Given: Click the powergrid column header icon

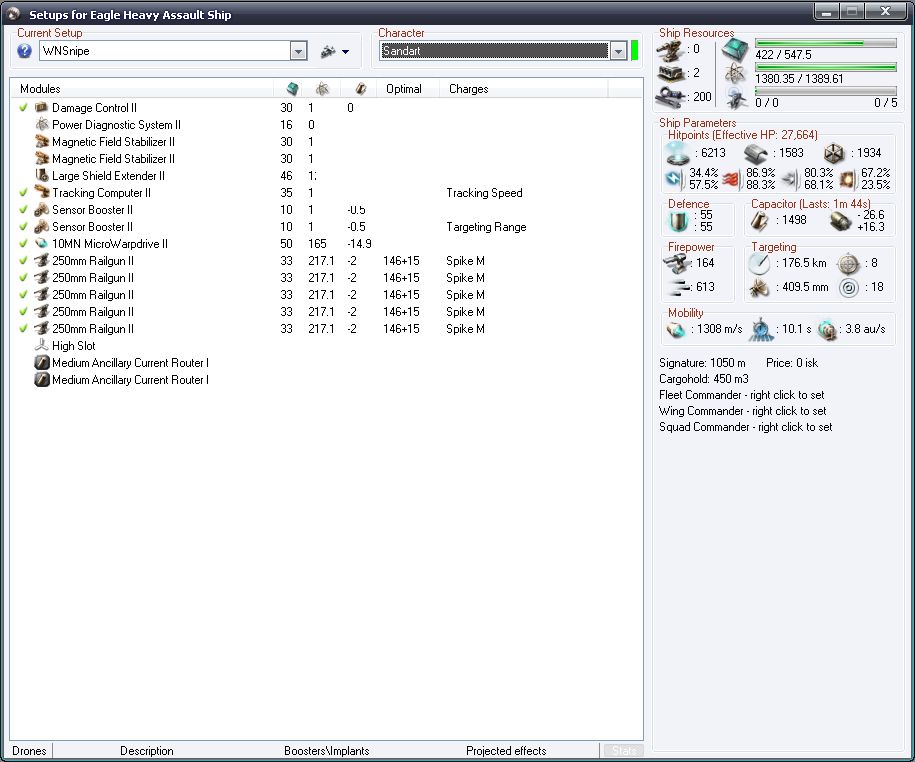Looking at the screenshot, I should [x=322, y=89].
